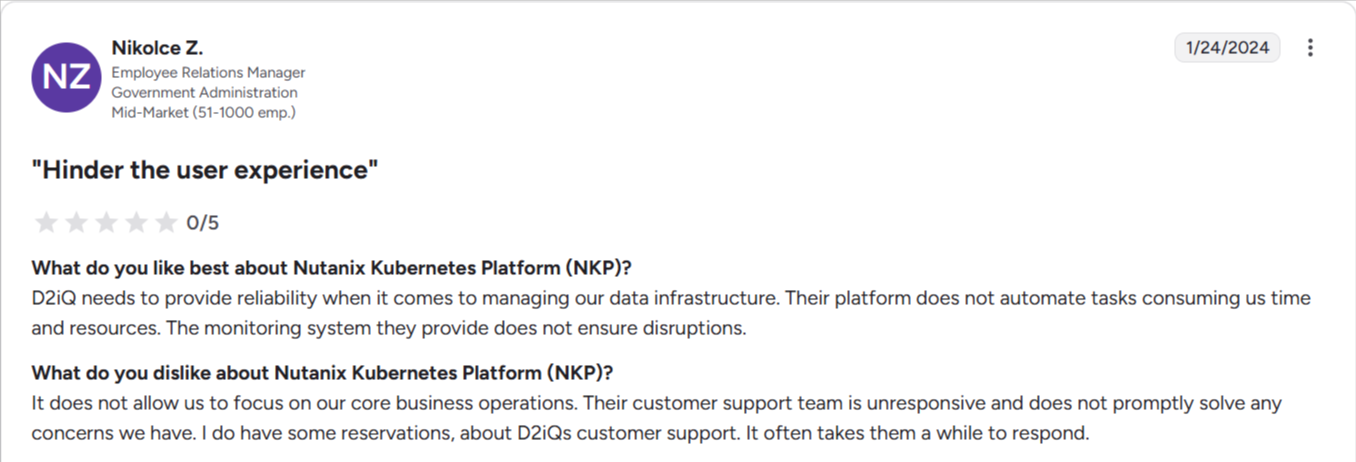Click the Government Administration industry label

point(204,93)
